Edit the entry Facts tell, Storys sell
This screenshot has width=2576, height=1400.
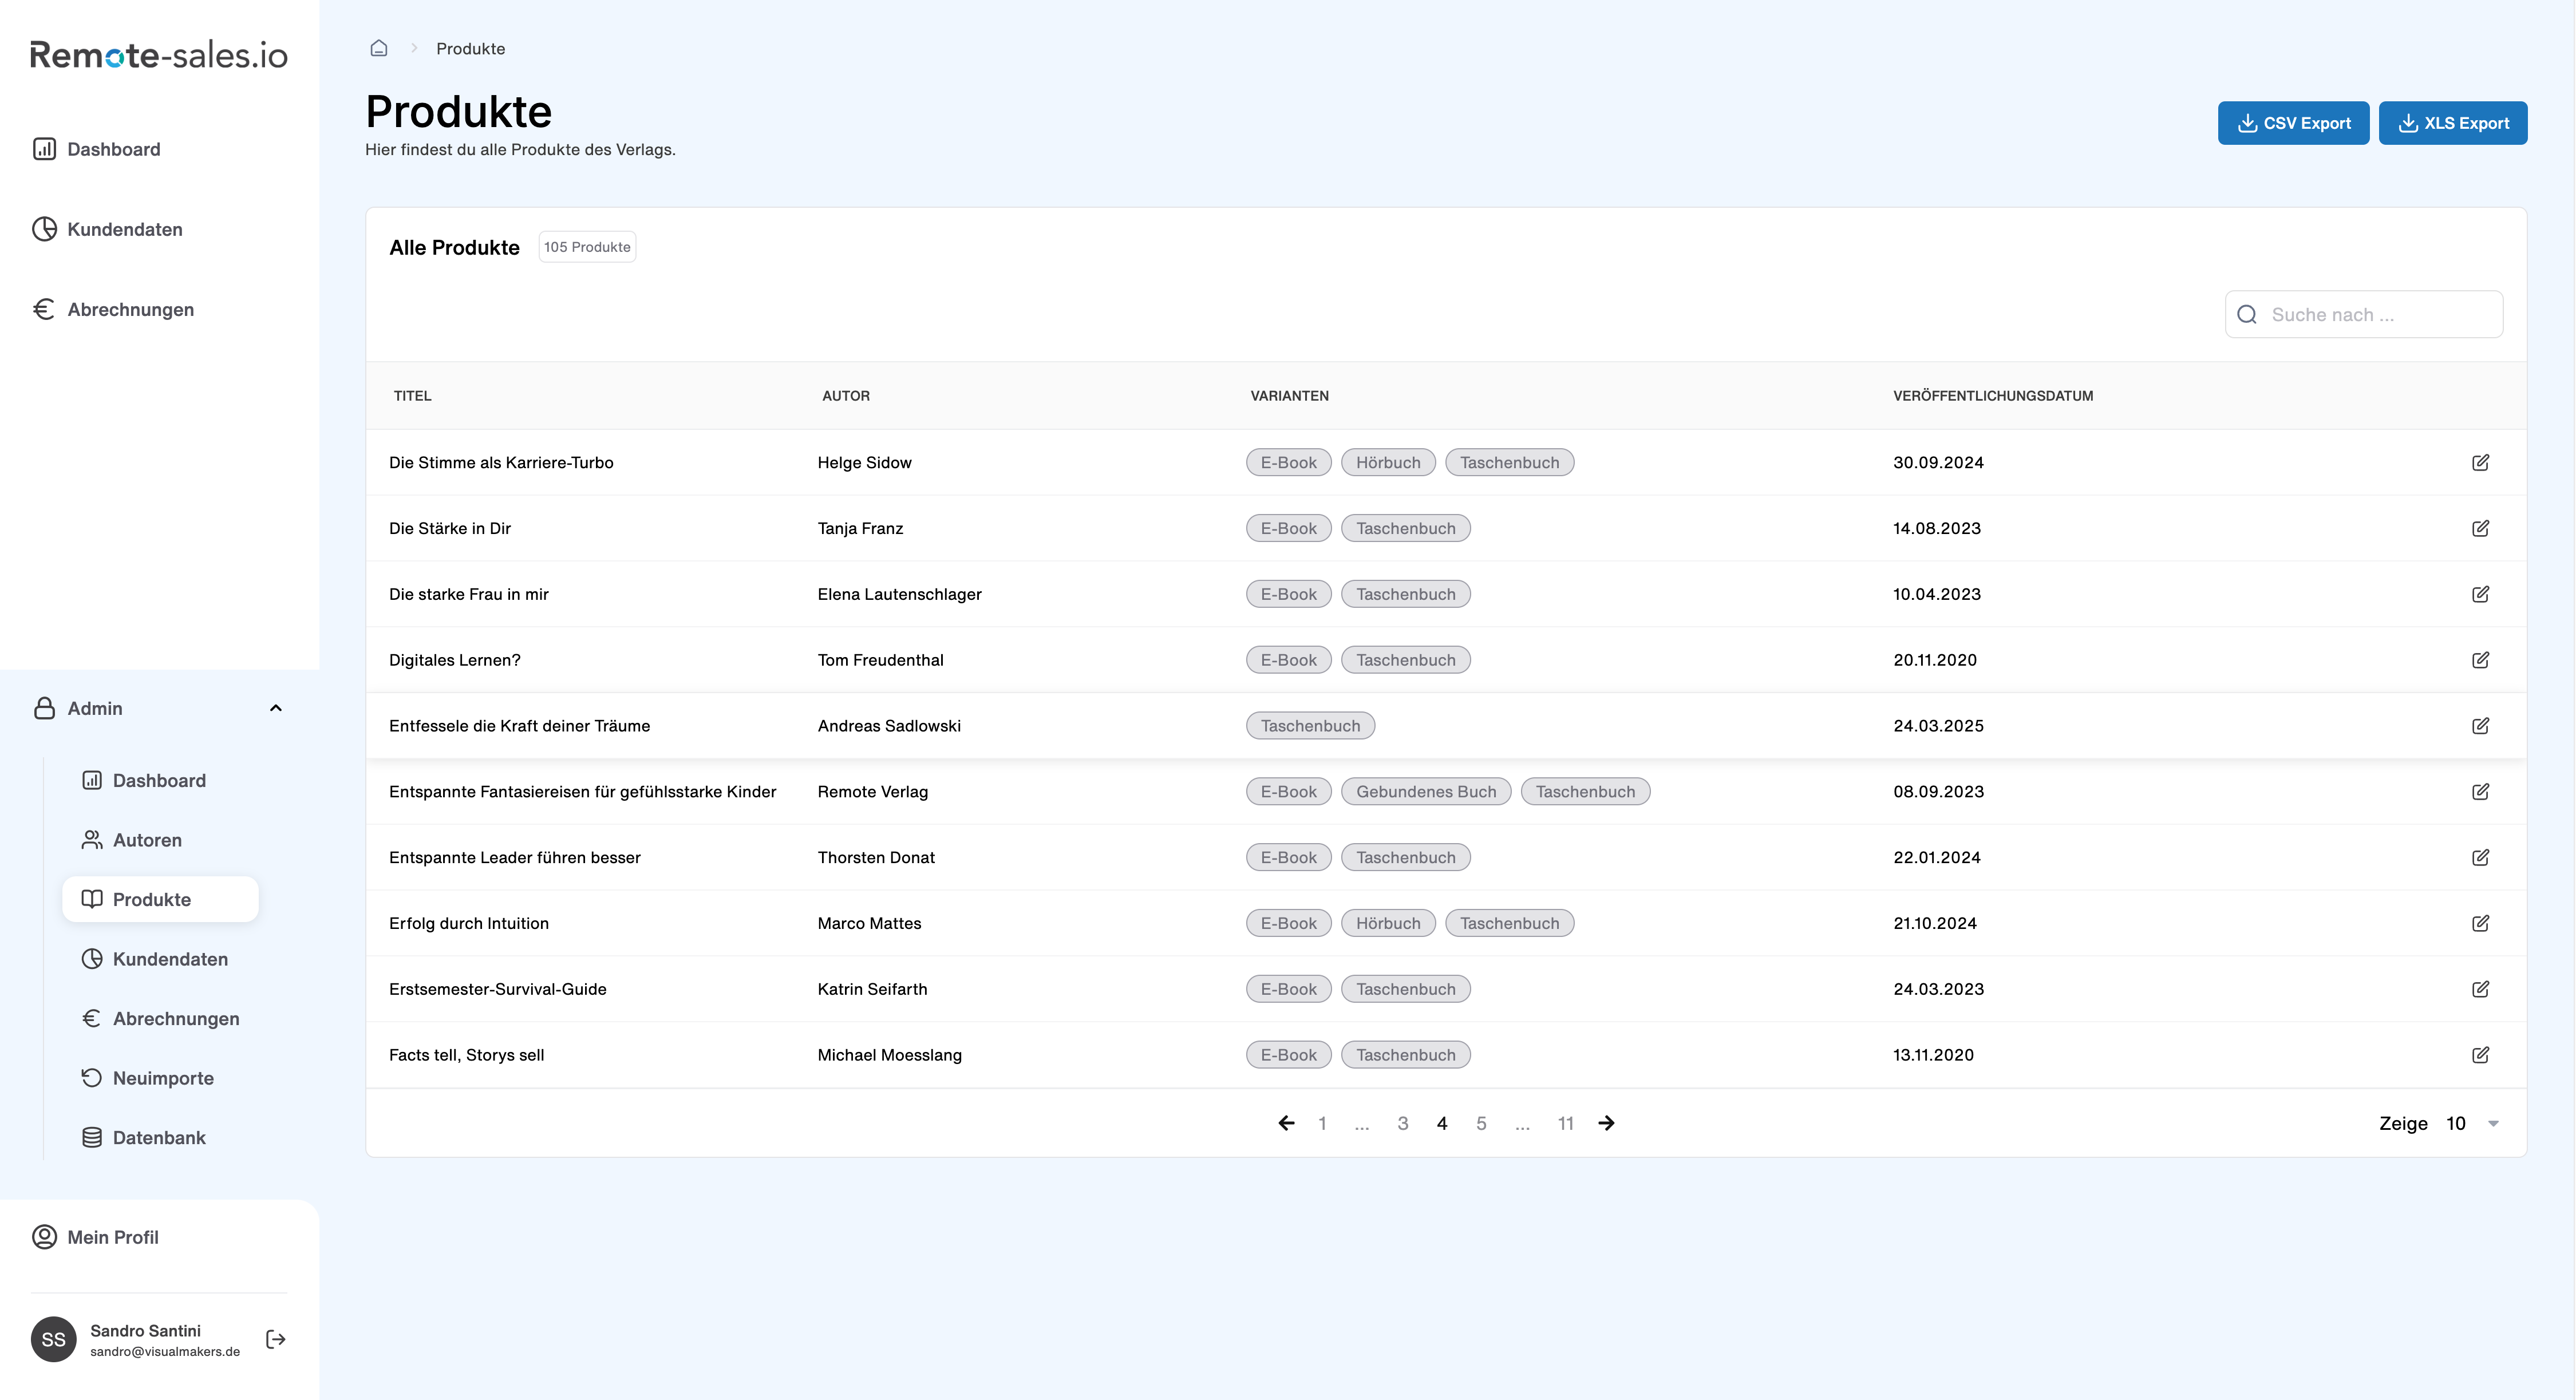[2482, 1054]
